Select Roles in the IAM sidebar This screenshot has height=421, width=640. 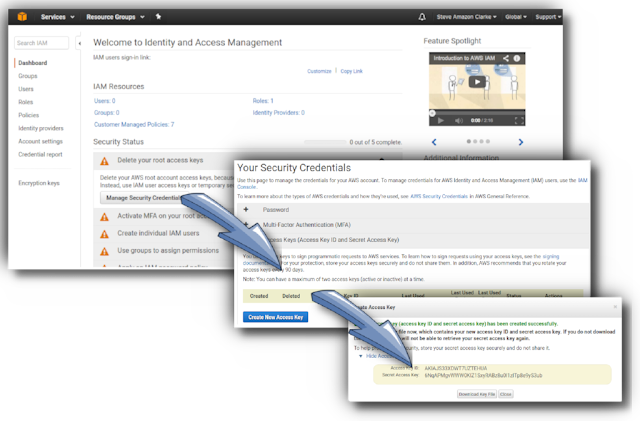pyautogui.click(x=25, y=102)
